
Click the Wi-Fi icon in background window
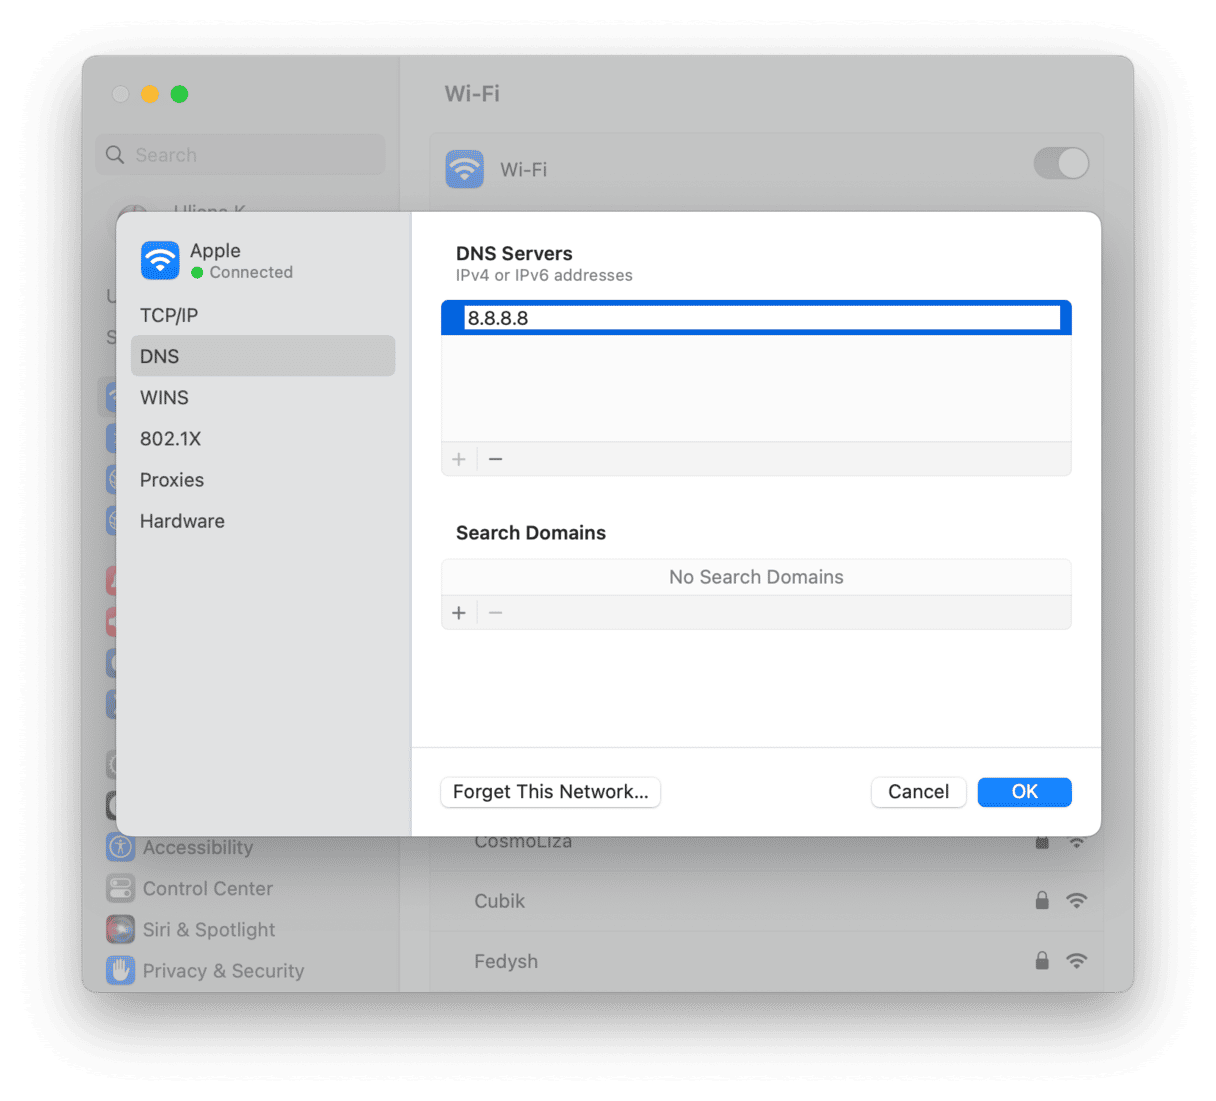pyautogui.click(x=464, y=169)
